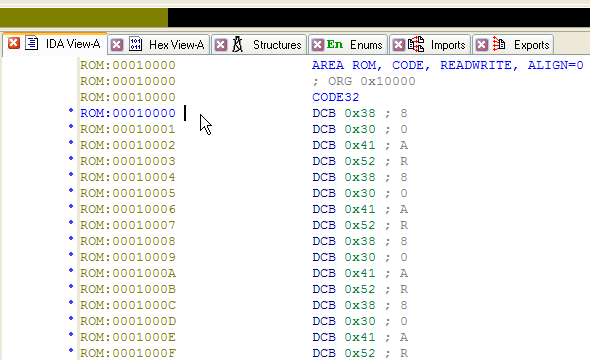Close the Structures tab
Screen dimensions: 590x360
coord(221,45)
